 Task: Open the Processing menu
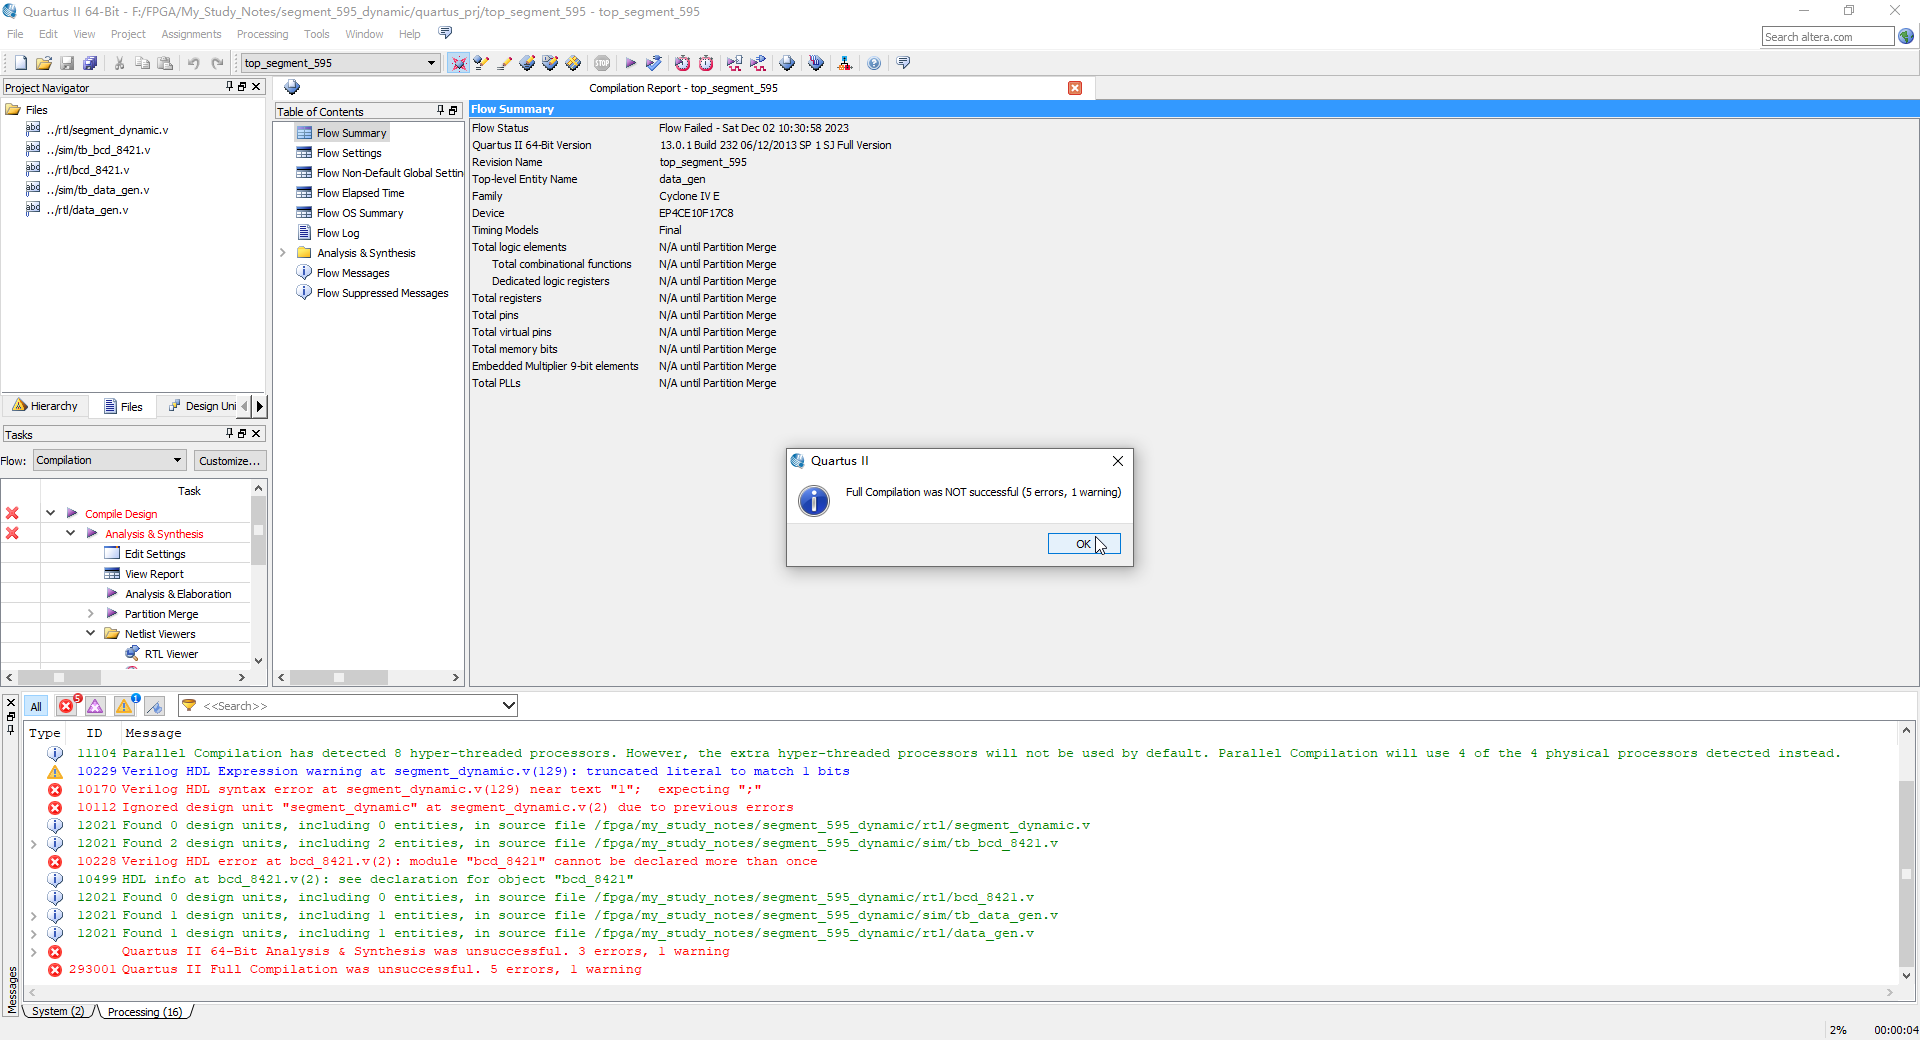tap(262, 34)
